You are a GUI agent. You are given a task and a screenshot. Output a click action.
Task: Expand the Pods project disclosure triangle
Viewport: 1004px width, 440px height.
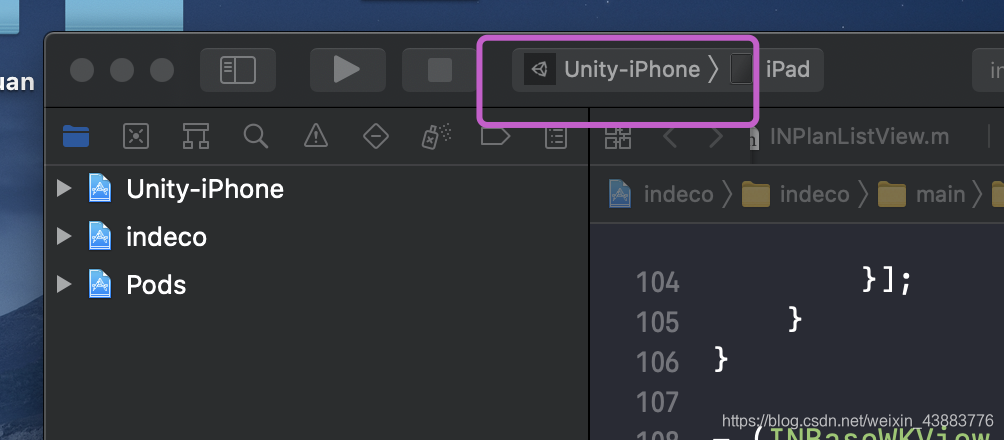click(64, 284)
